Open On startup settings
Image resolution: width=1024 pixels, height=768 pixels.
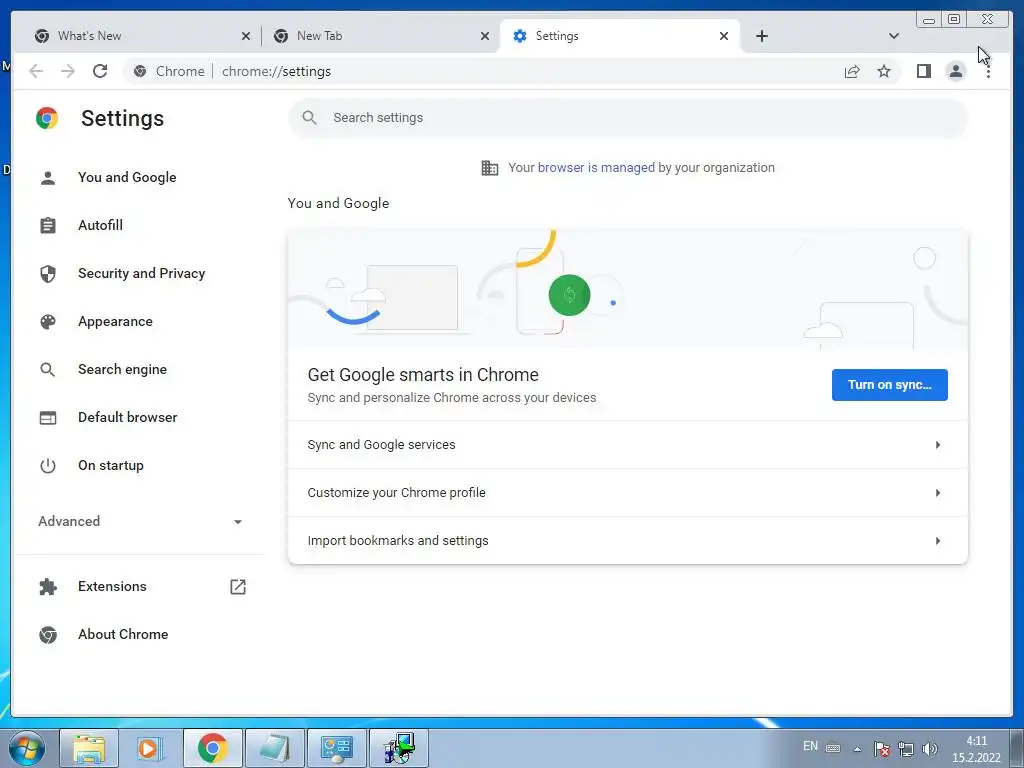pyautogui.click(x=110, y=466)
